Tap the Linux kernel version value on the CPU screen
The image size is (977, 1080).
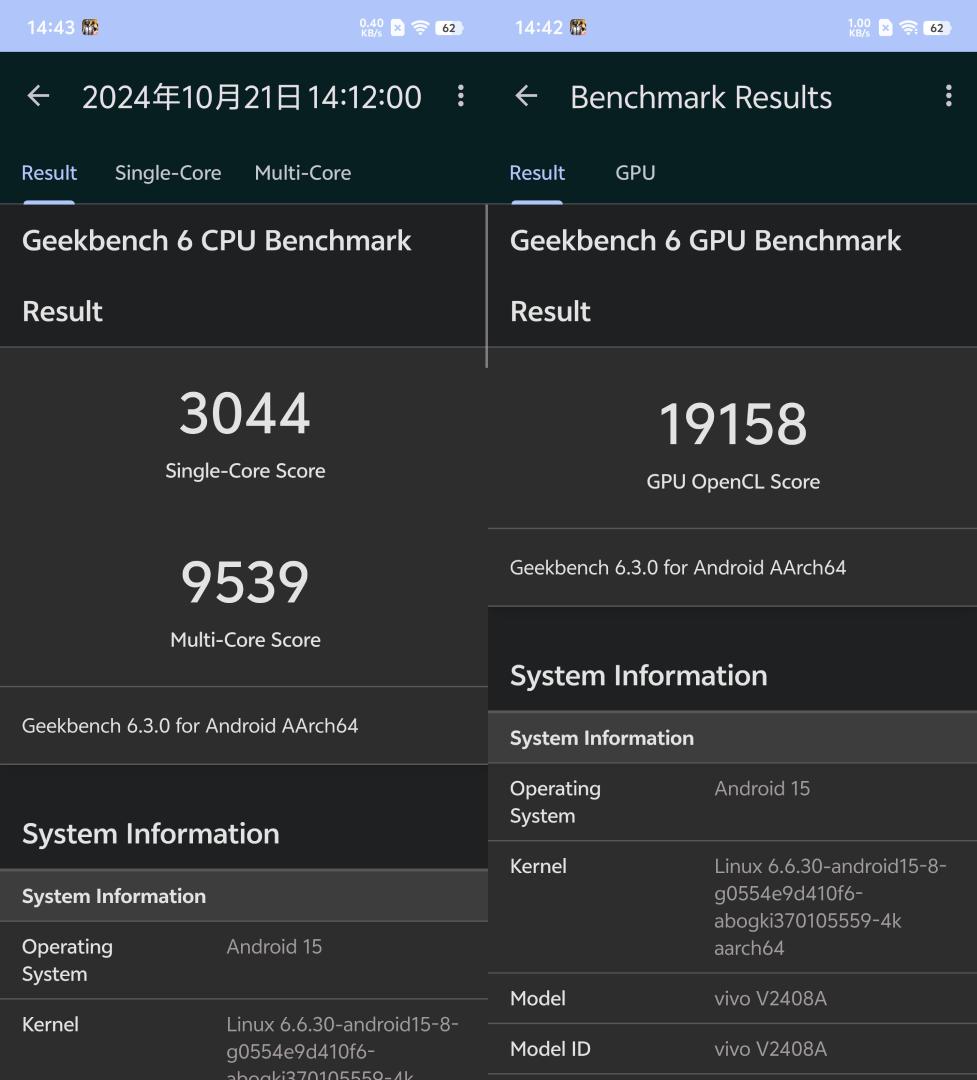[342, 1046]
